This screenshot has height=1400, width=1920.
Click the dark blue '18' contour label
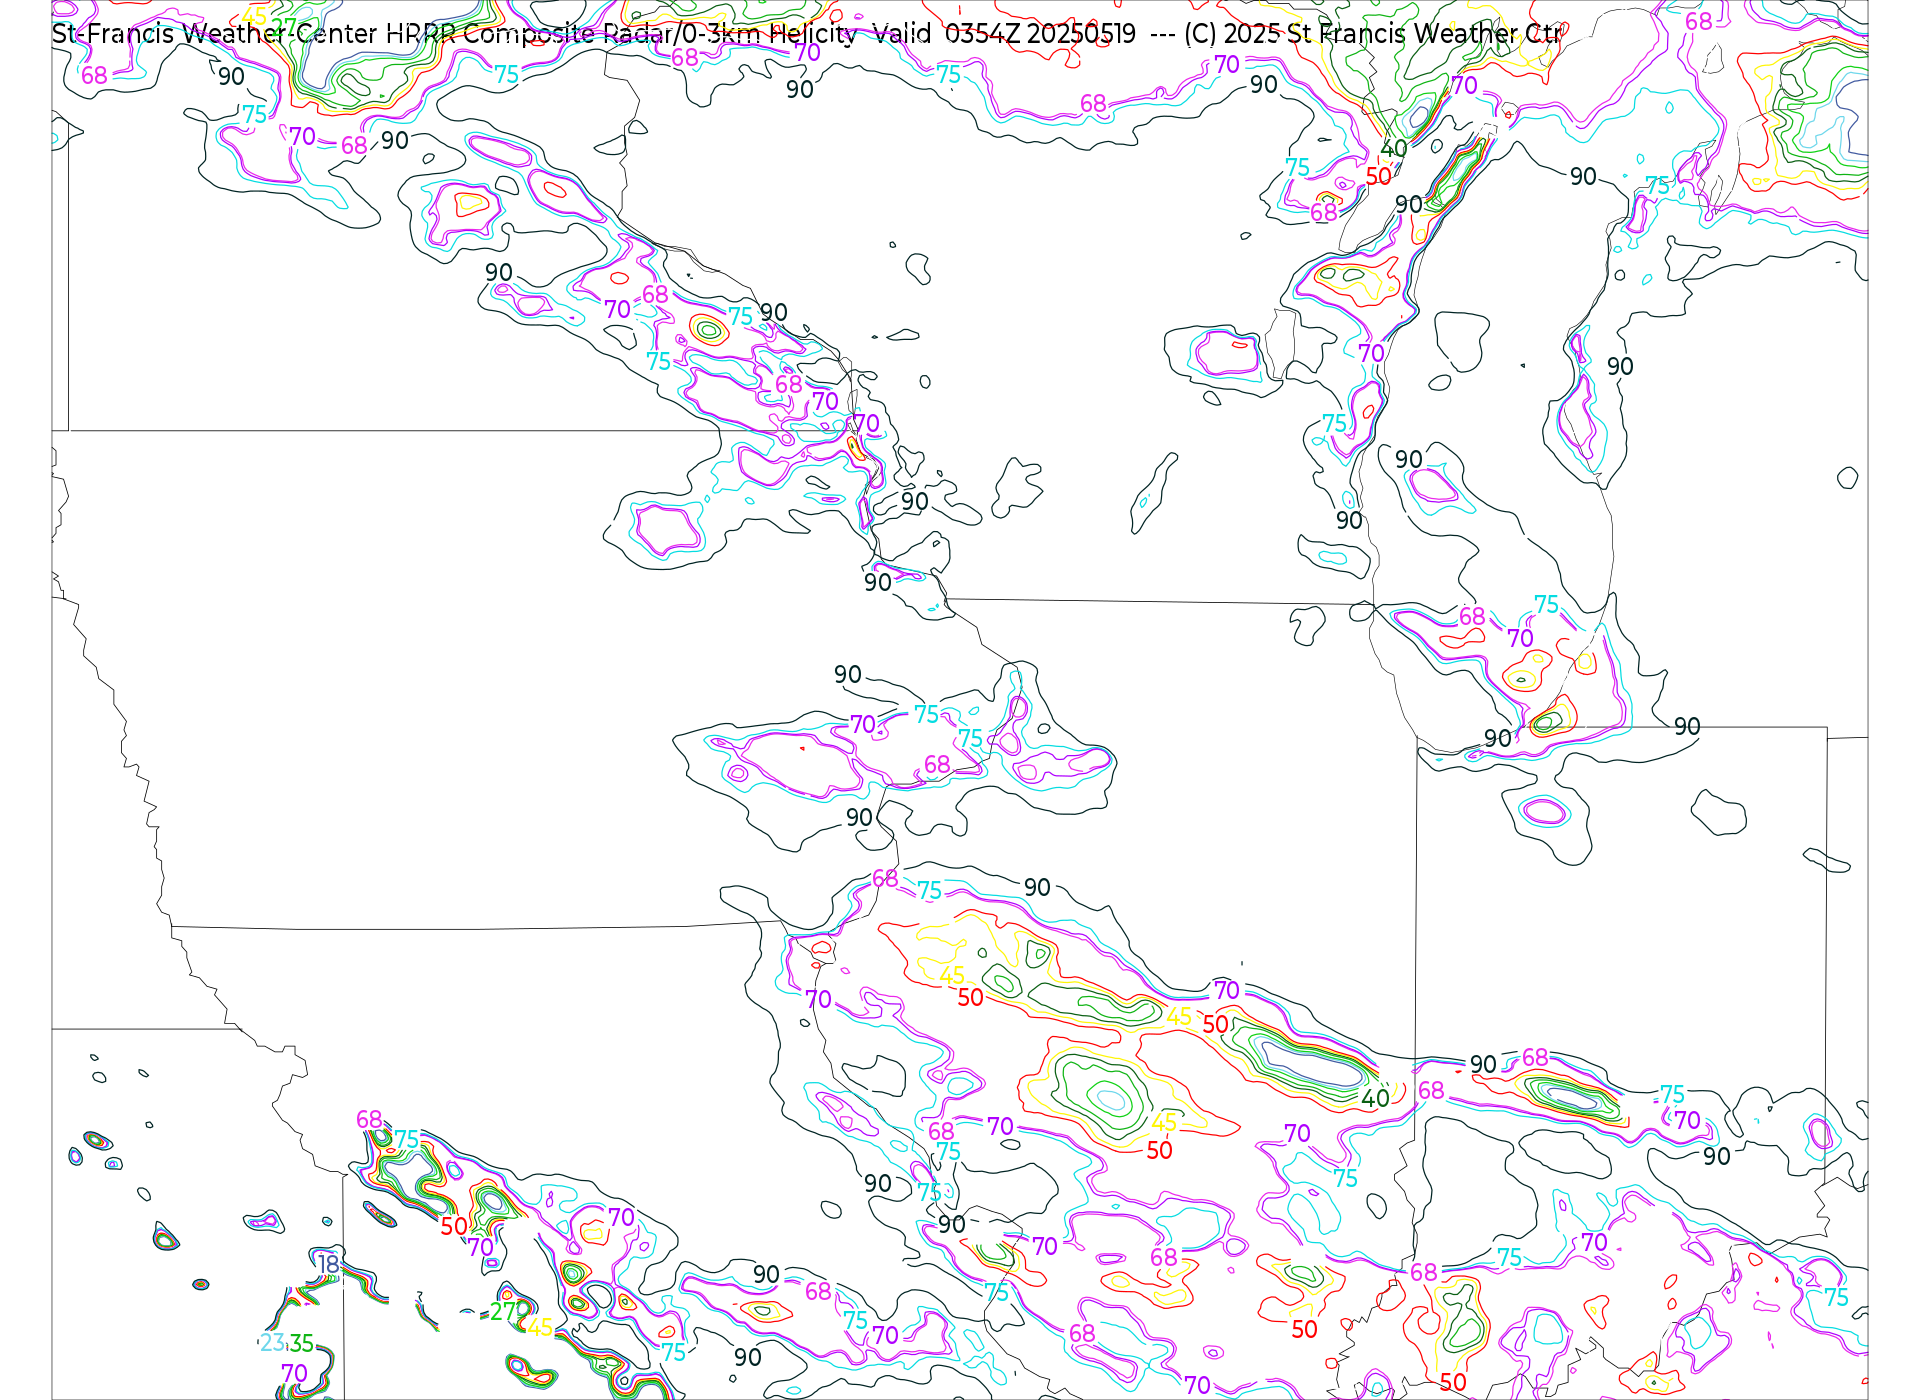pos(329,1264)
